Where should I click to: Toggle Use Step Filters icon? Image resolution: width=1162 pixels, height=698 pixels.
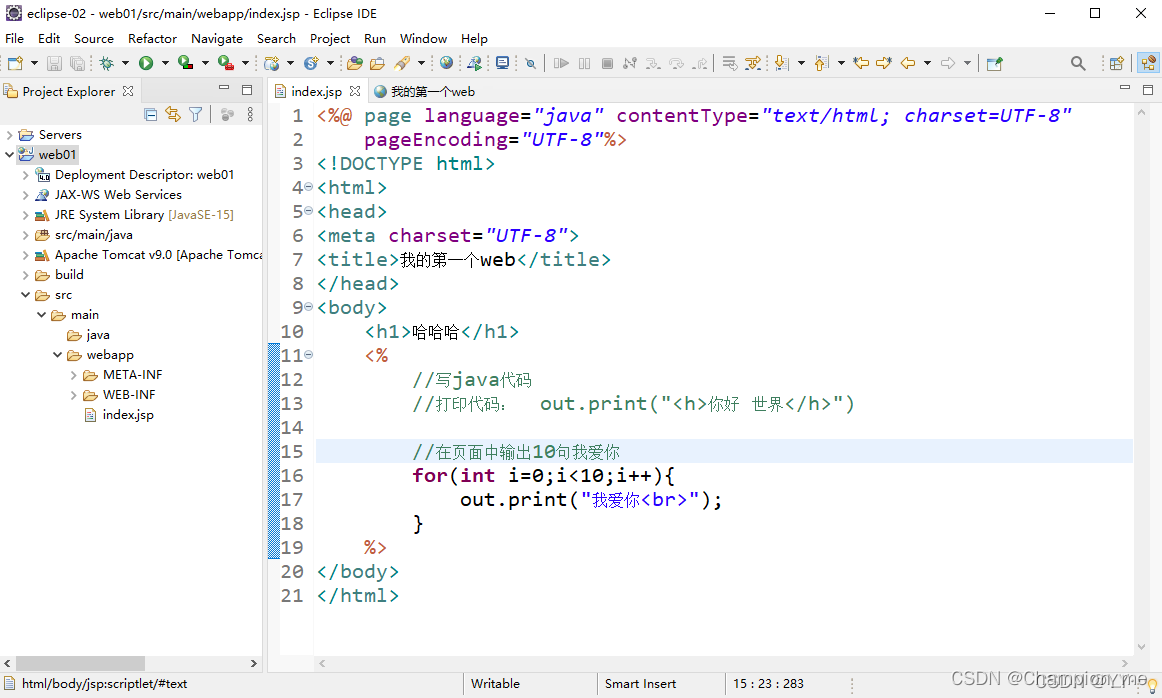[x=753, y=64]
